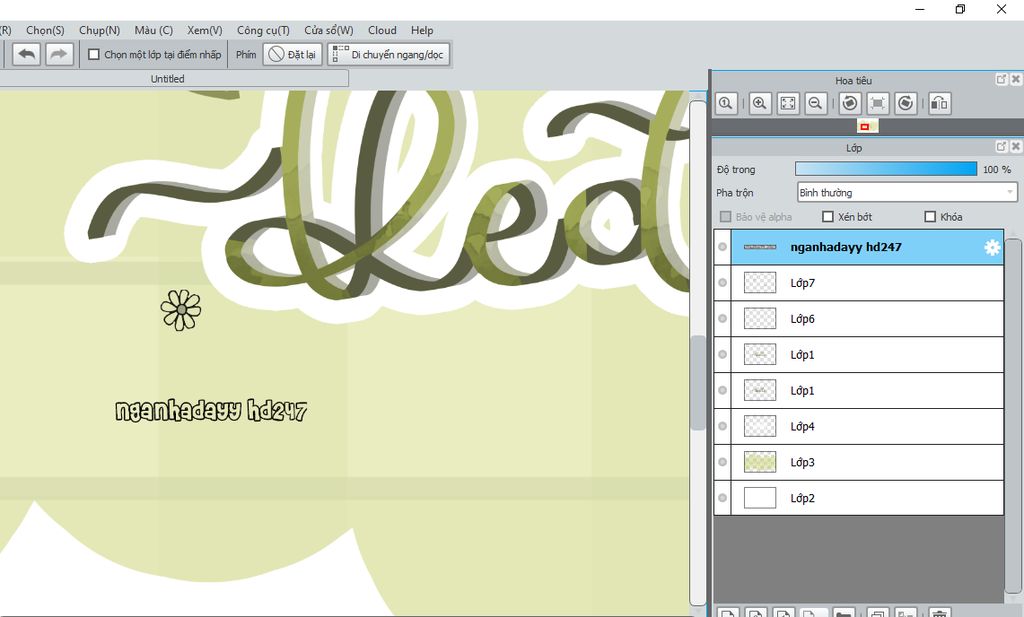The width and height of the screenshot is (1024, 617).
Task: Maximize or restore the application window
Action: tap(960, 9)
